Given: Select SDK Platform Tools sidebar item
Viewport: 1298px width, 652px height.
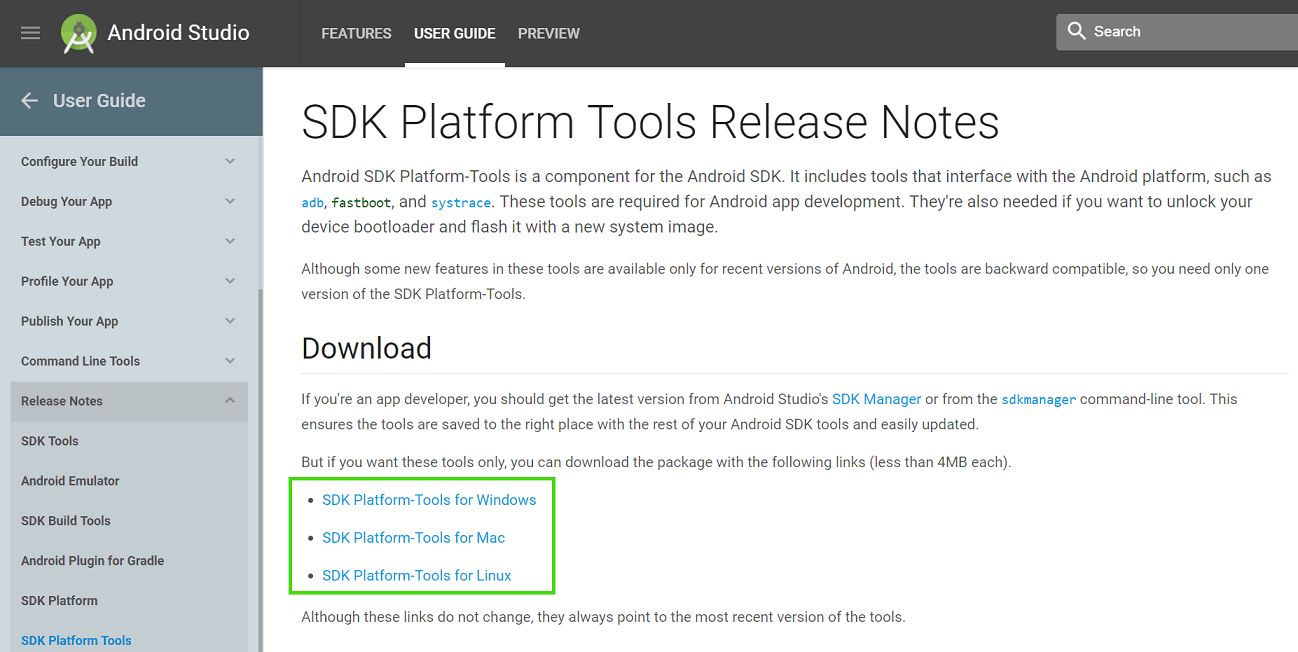Looking at the screenshot, I should 76,641.
